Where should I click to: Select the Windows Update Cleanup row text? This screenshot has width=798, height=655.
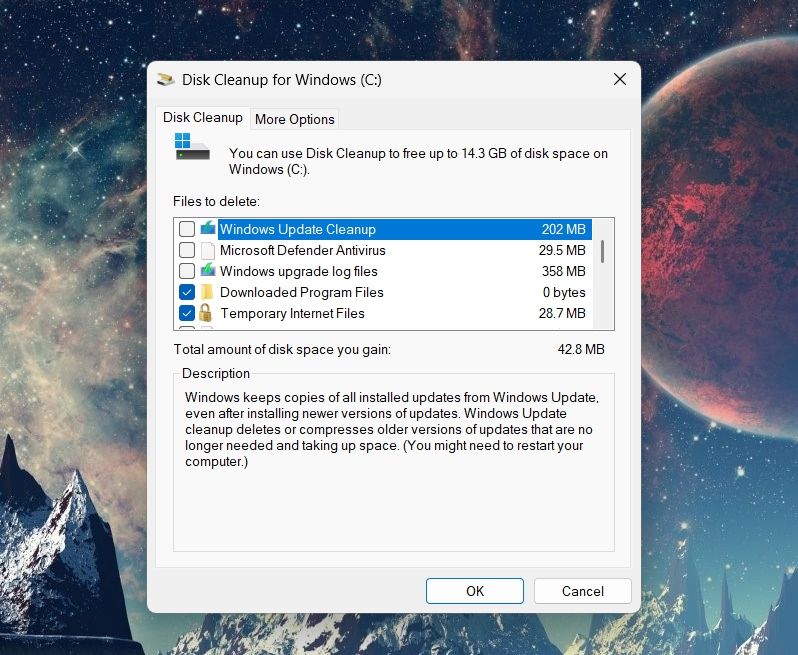coord(298,230)
